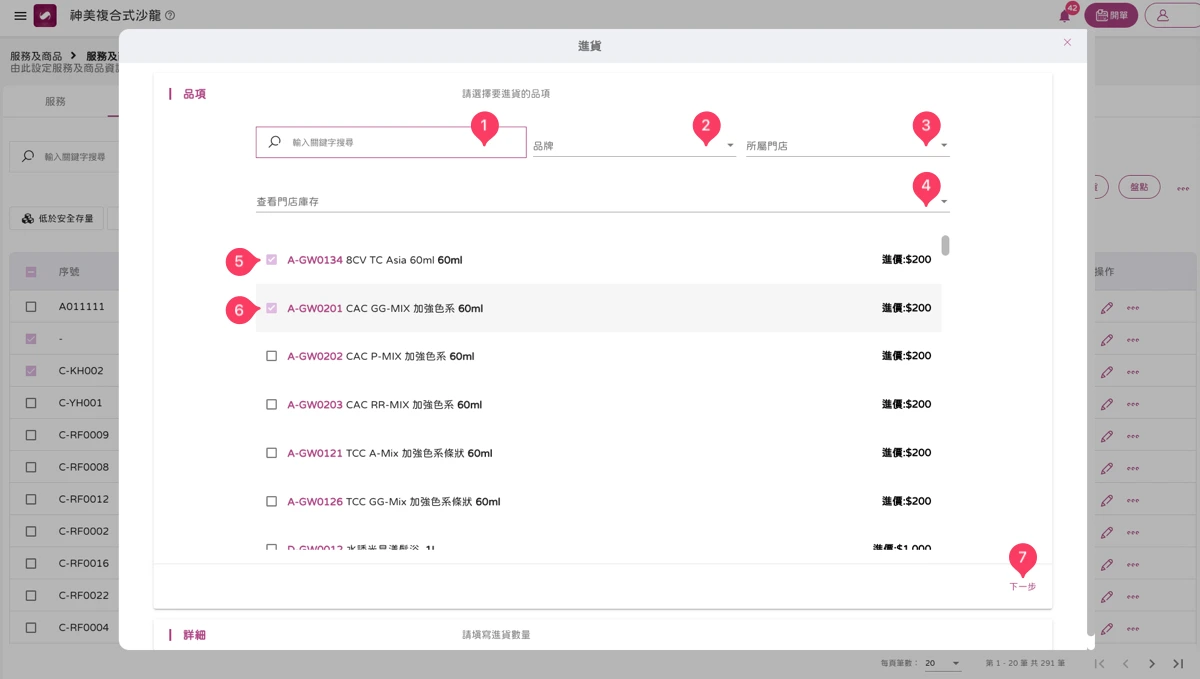Jump to the last page arrow
This screenshot has height=679, width=1200.
point(1178,663)
